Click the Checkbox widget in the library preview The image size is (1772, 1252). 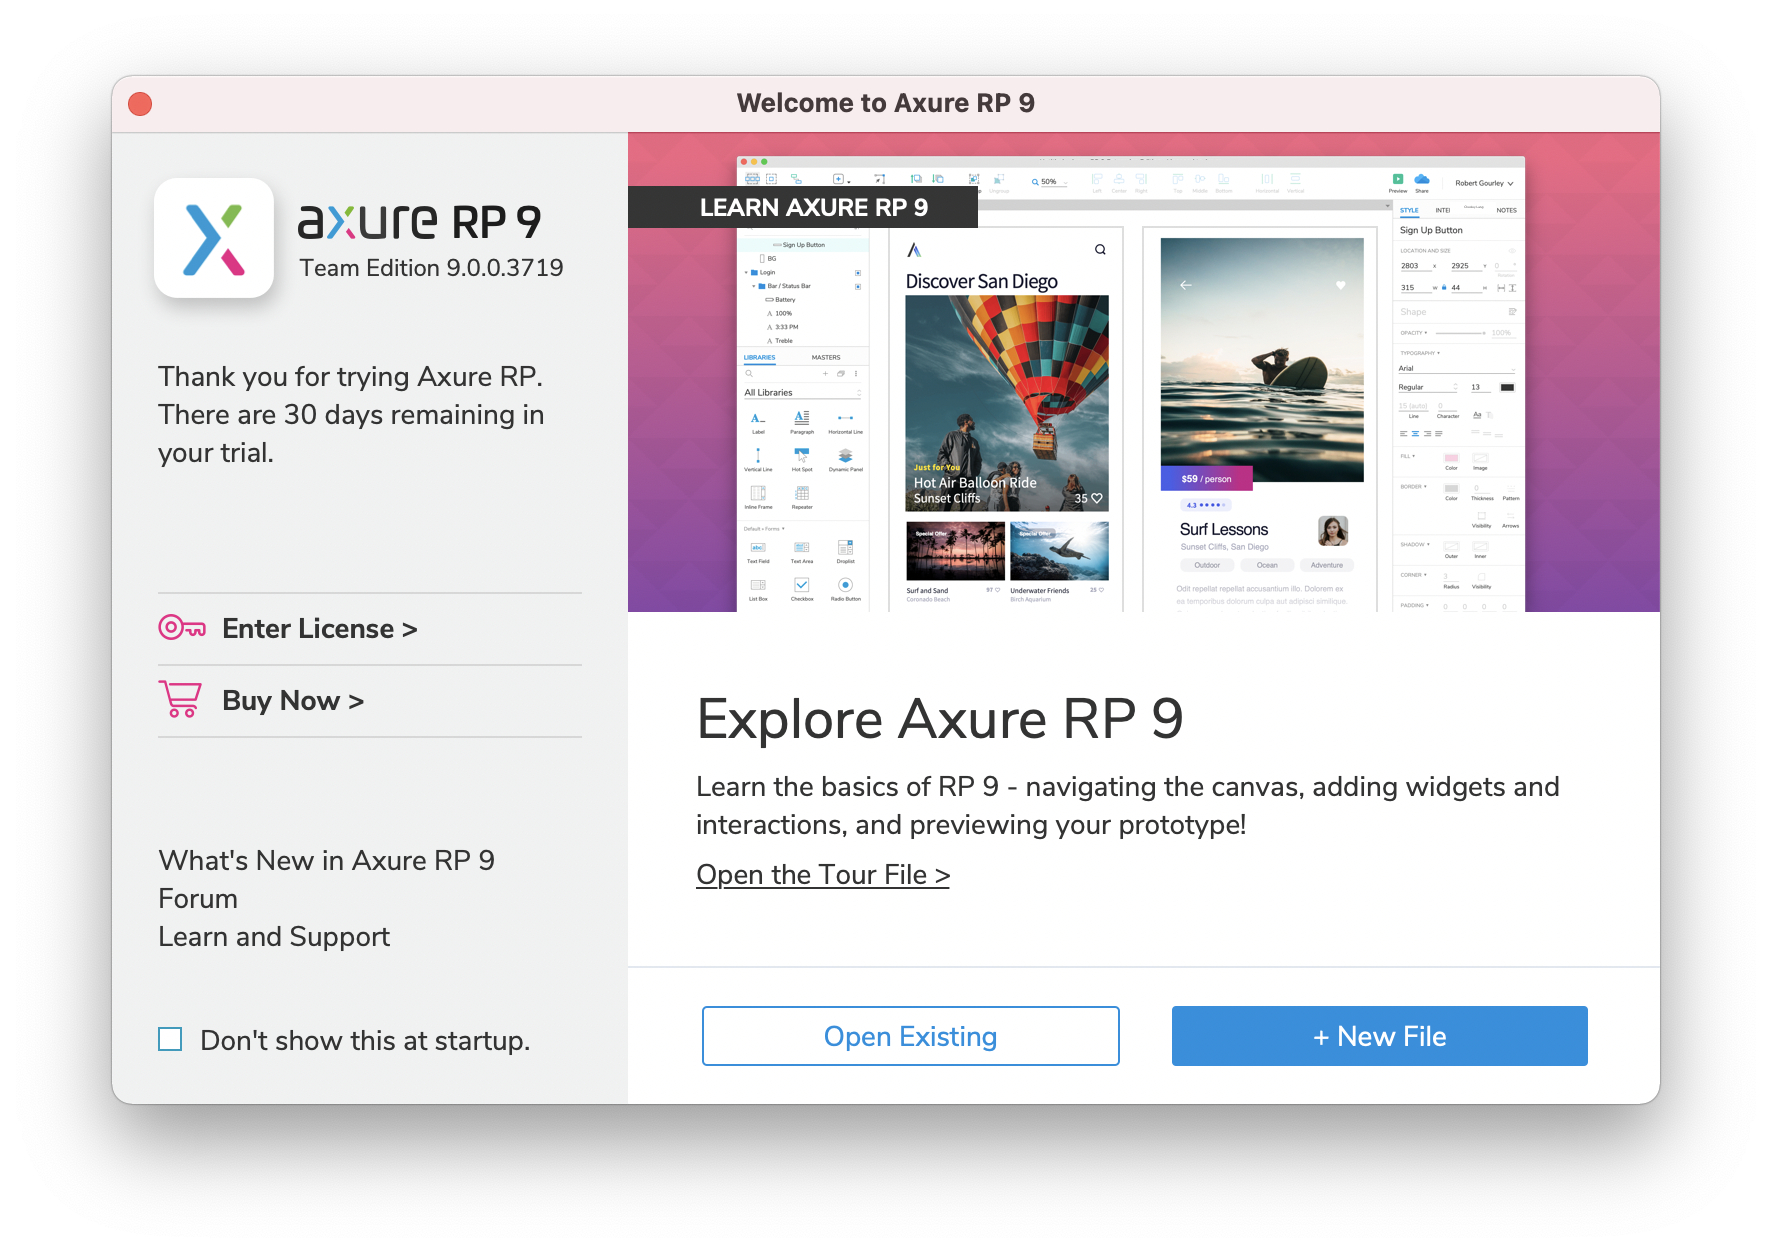(x=801, y=585)
